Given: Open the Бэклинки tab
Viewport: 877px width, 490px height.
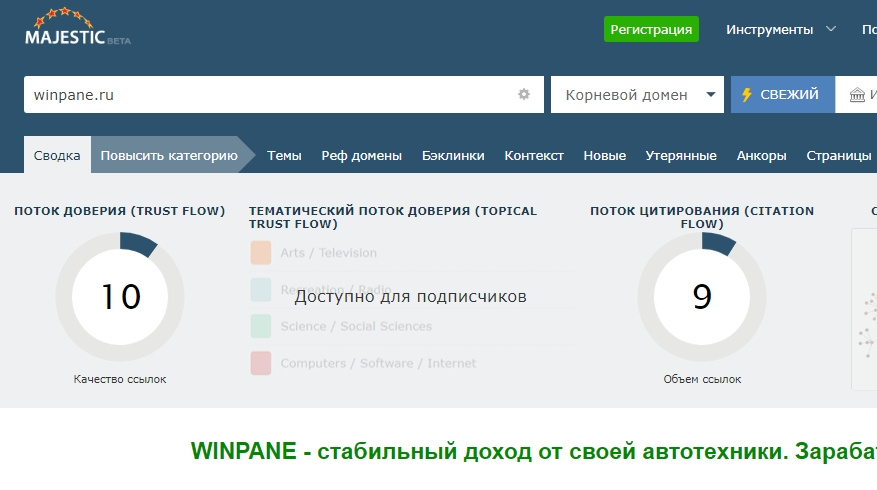Looking at the screenshot, I should pos(453,156).
